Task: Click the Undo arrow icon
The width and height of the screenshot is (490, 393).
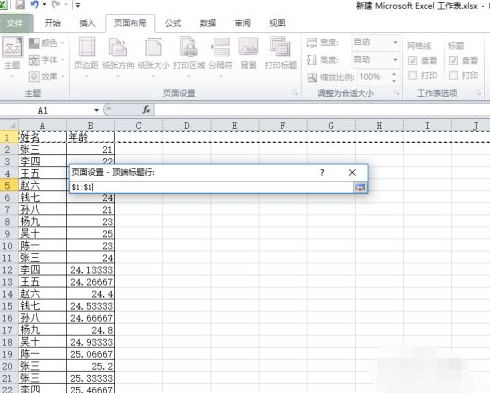Action: [34, 5]
